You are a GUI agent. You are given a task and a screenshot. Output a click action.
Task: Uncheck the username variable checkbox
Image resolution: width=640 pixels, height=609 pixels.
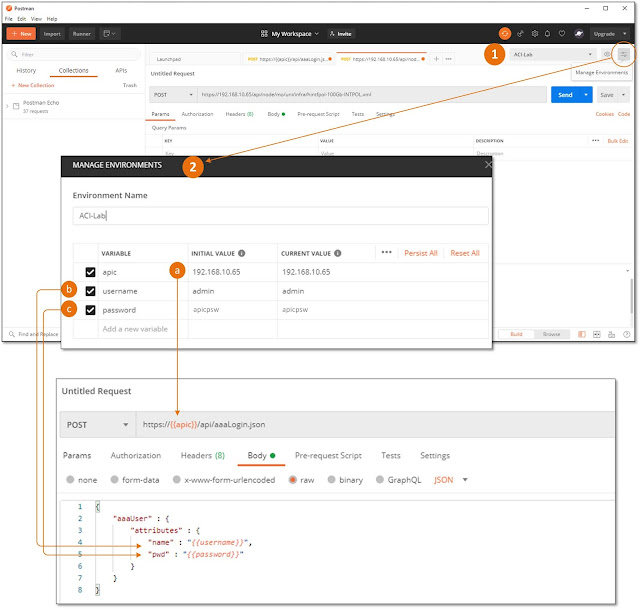90,291
